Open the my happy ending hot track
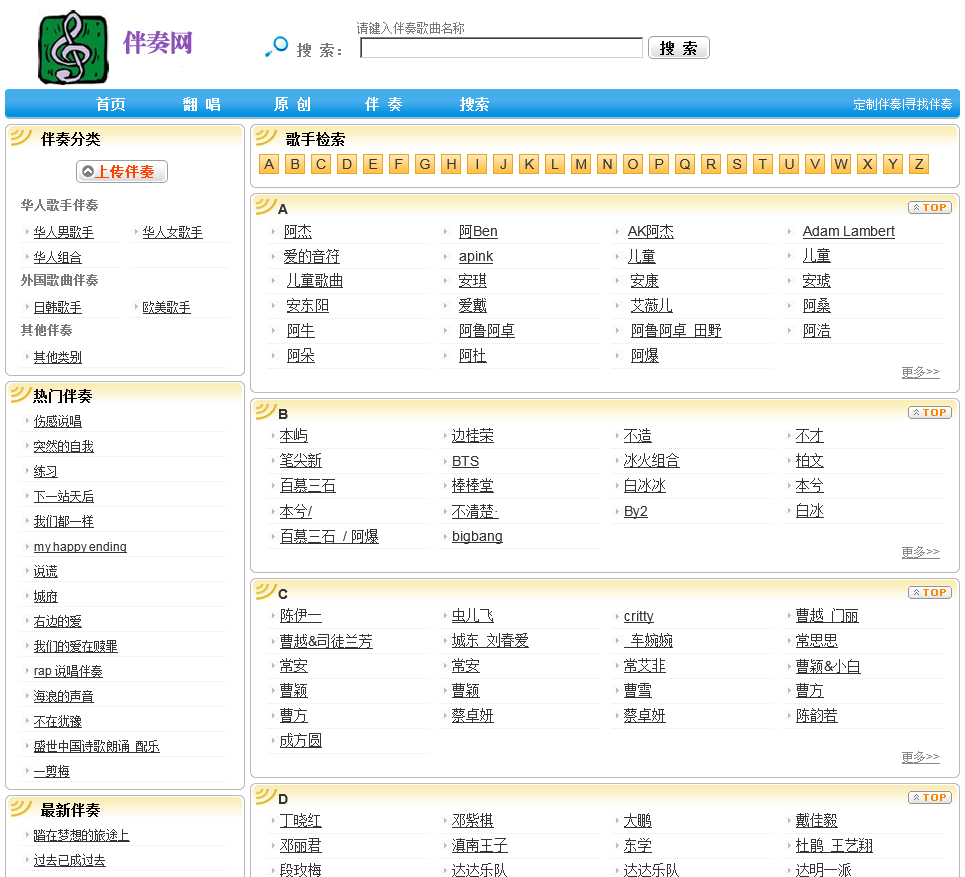 pos(80,547)
